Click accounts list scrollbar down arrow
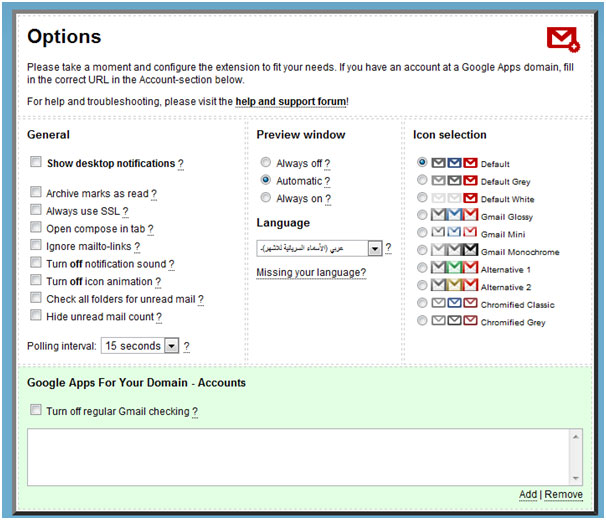This screenshot has height=520, width=606. [x=576, y=478]
